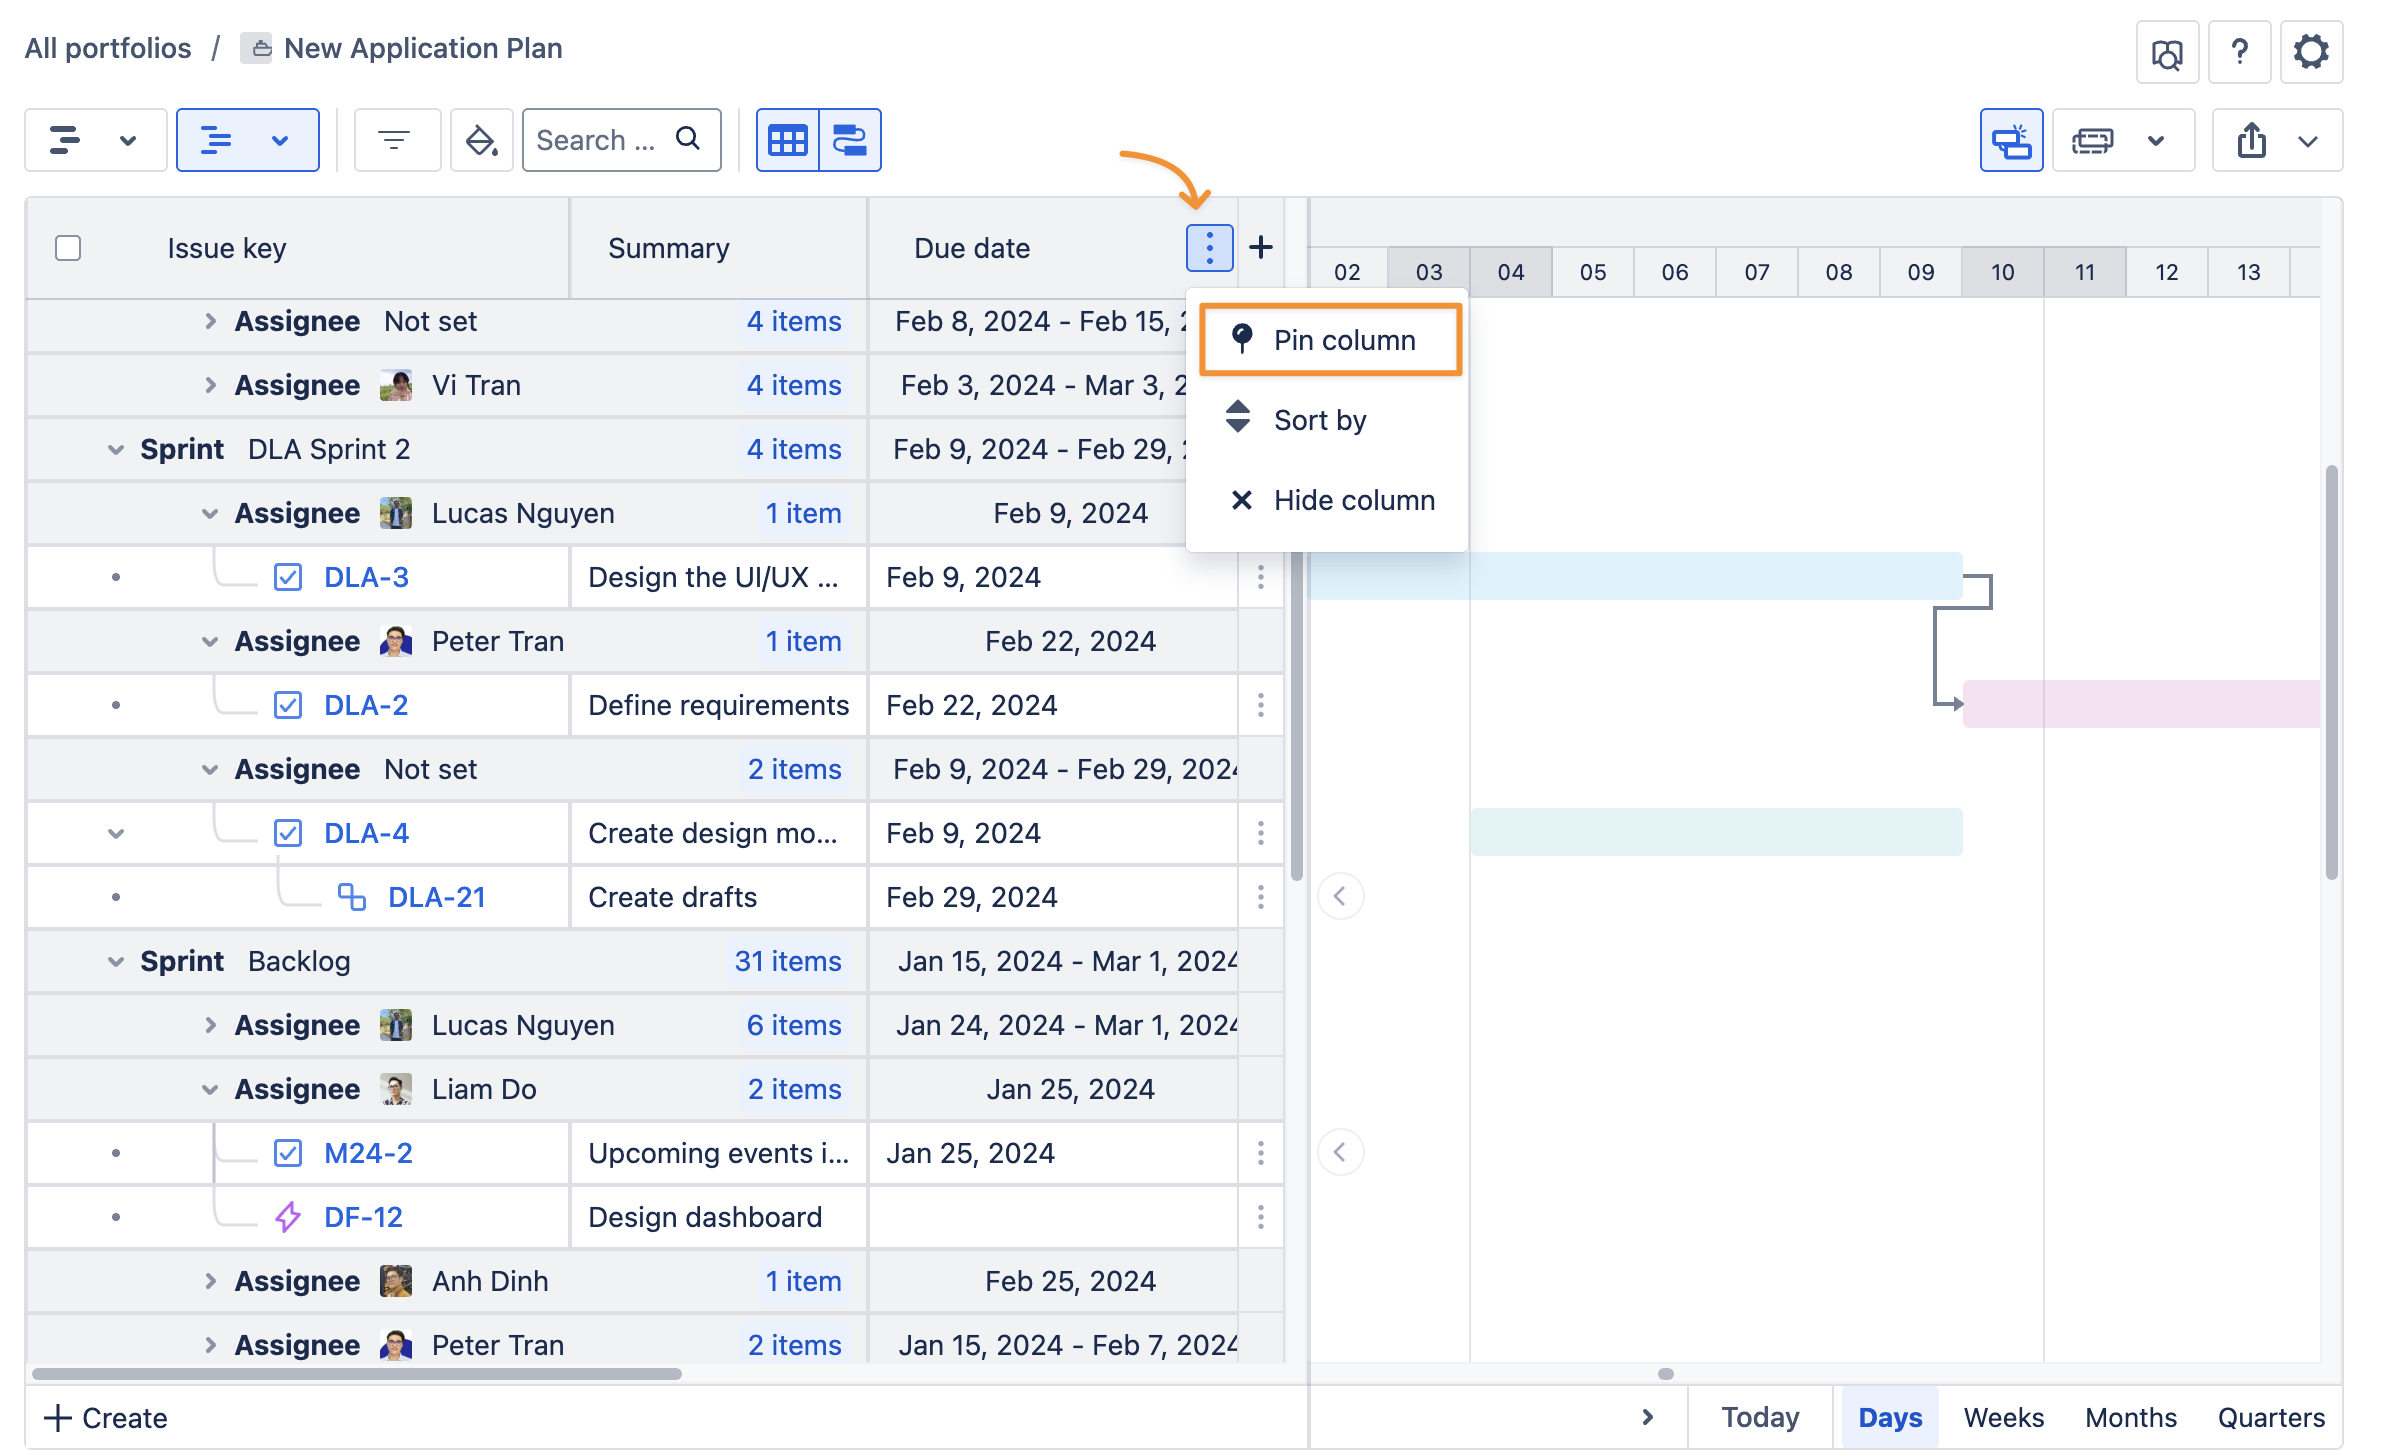2384x1456 pixels.
Task: Click the filter icon in toolbar
Action: pos(395,140)
